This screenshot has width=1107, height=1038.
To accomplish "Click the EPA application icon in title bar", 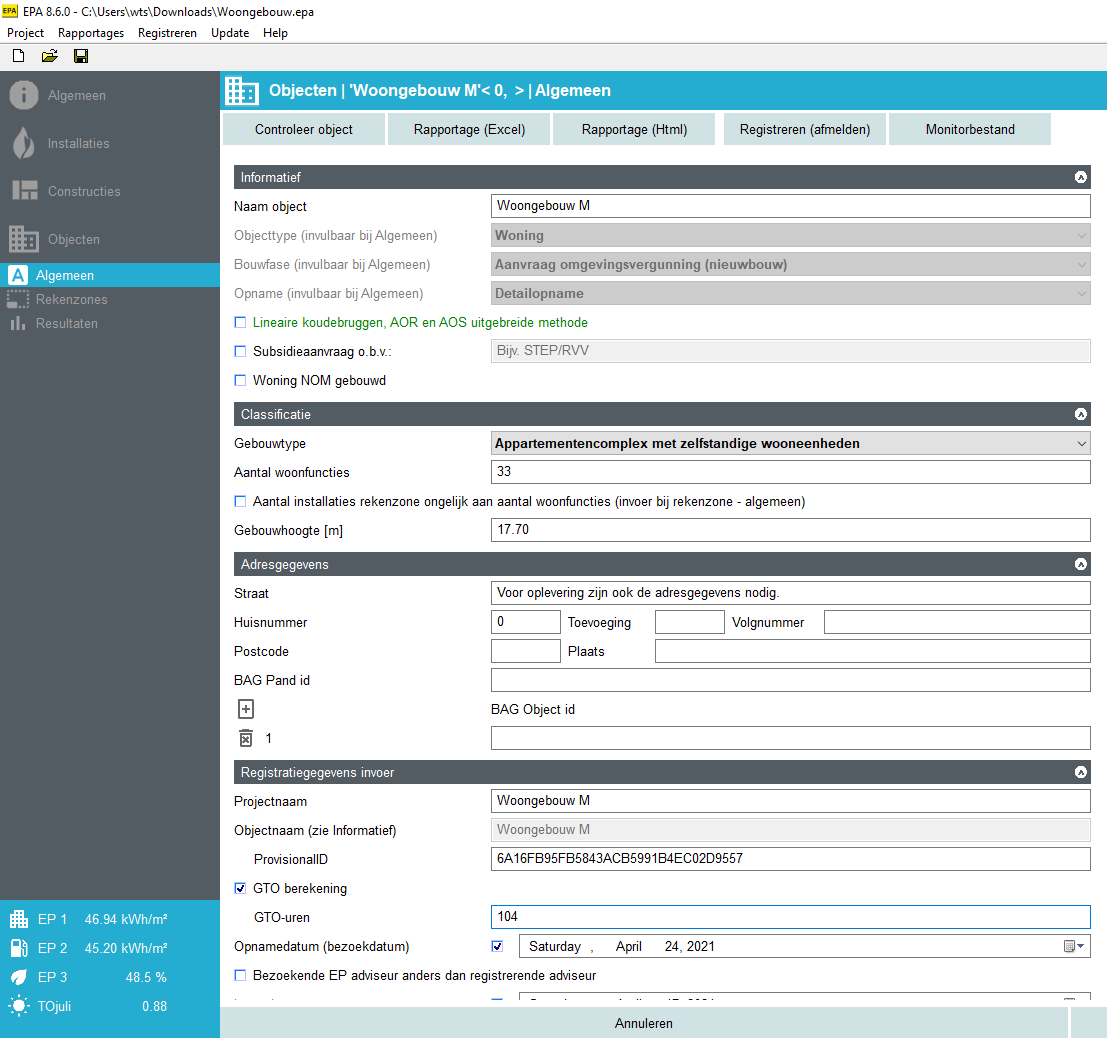I will (x=10, y=11).
